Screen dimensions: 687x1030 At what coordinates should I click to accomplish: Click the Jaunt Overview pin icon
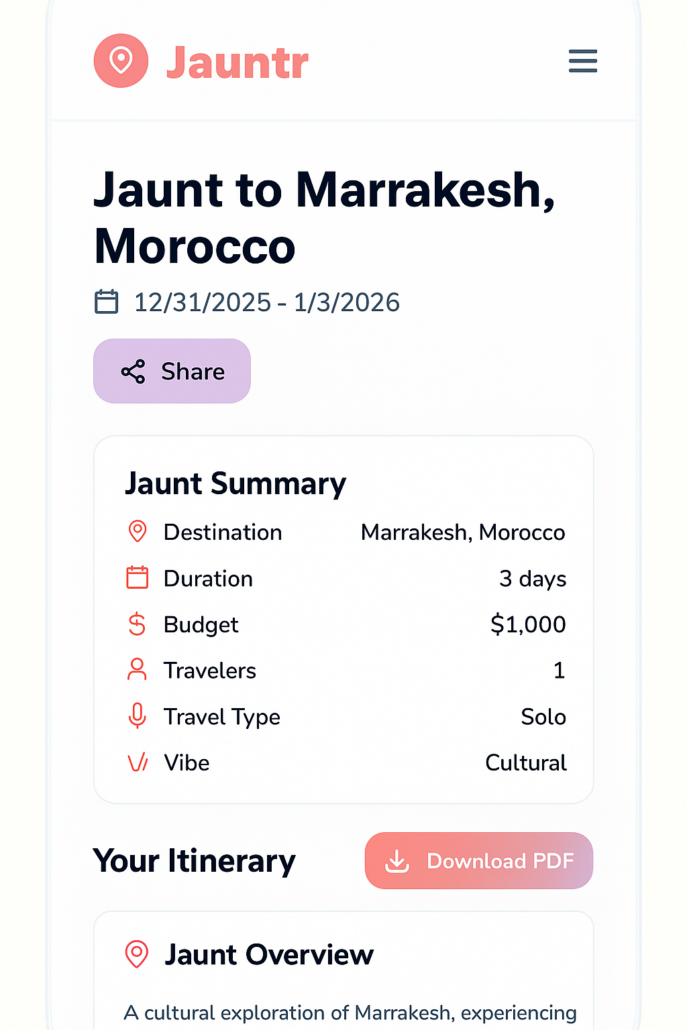tap(137, 954)
